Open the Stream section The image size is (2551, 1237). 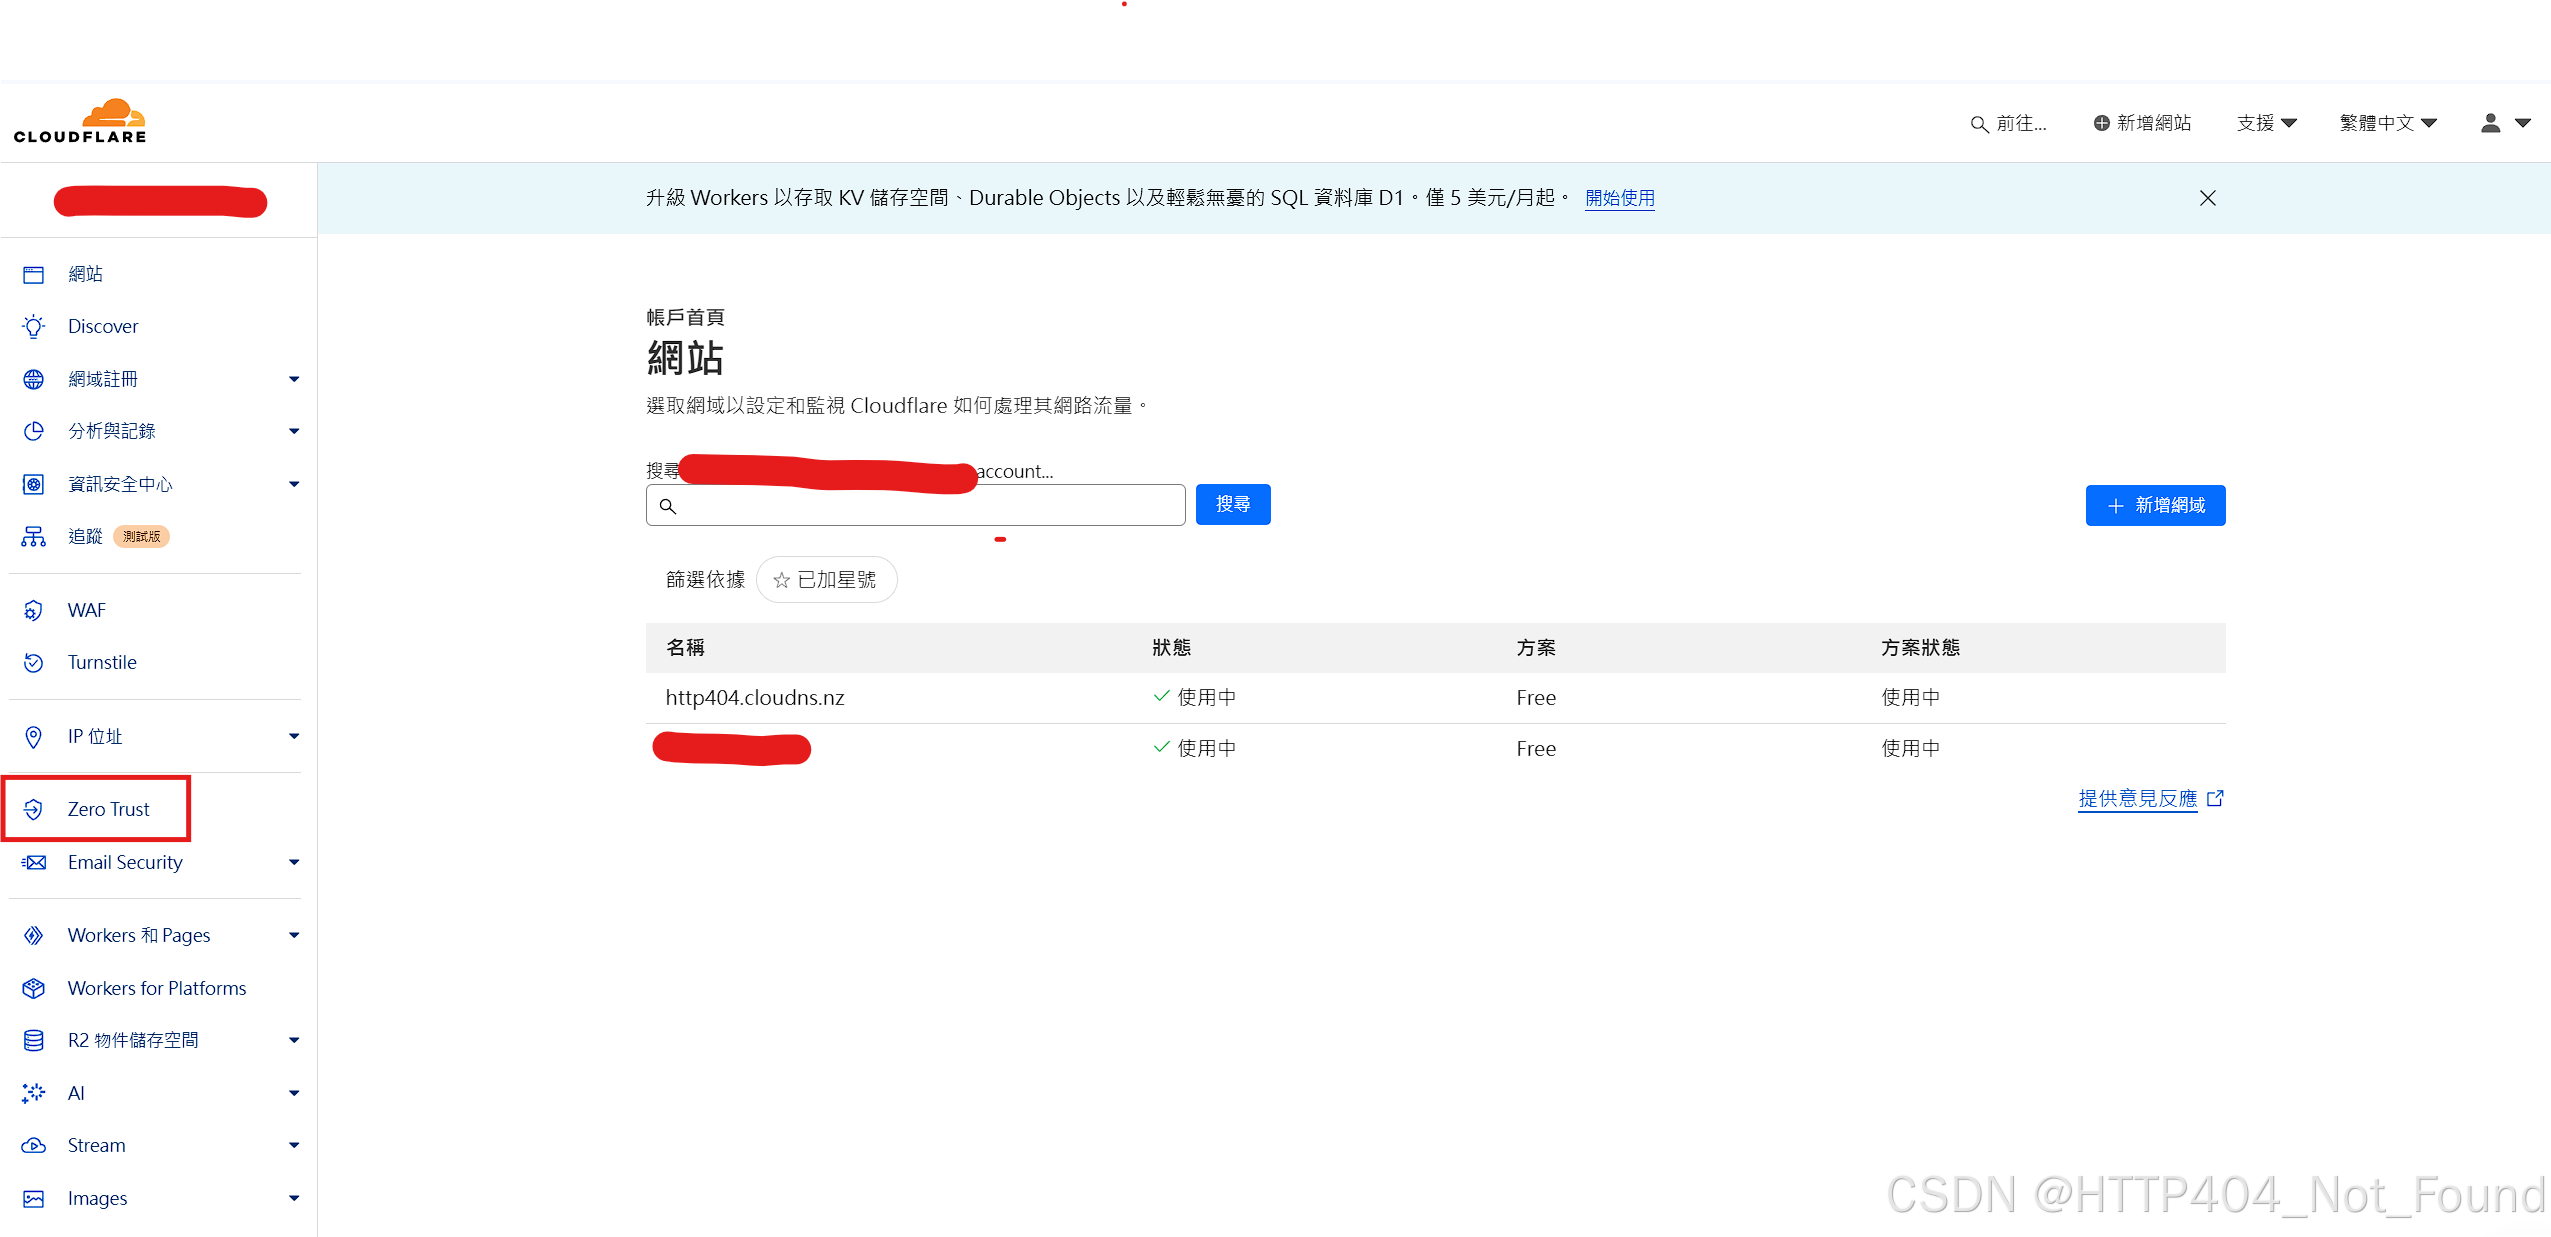pyautogui.click(x=96, y=1144)
